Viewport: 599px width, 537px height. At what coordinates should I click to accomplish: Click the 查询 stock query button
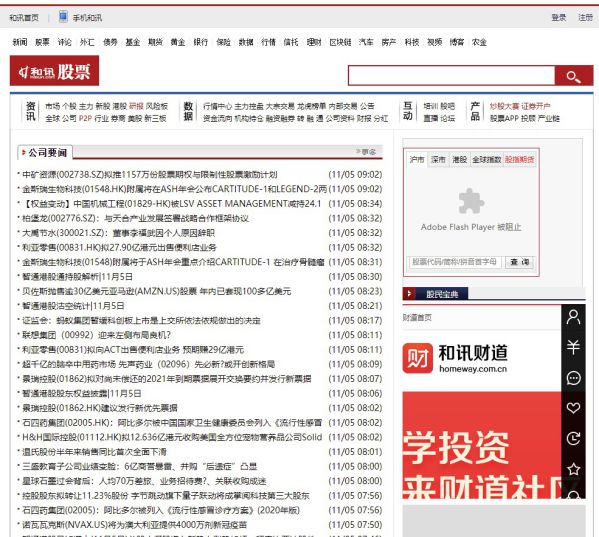(x=520, y=262)
